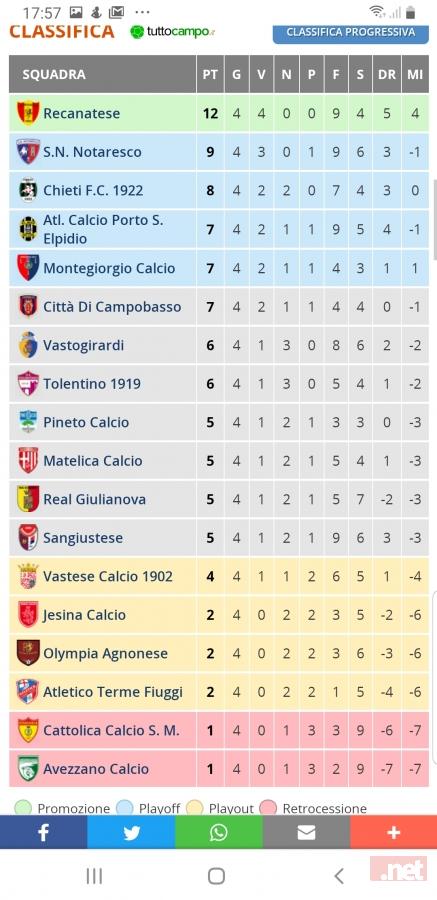Open Montegiorgio Calcio team page
This screenshot has width=437, height=900.
110,268
